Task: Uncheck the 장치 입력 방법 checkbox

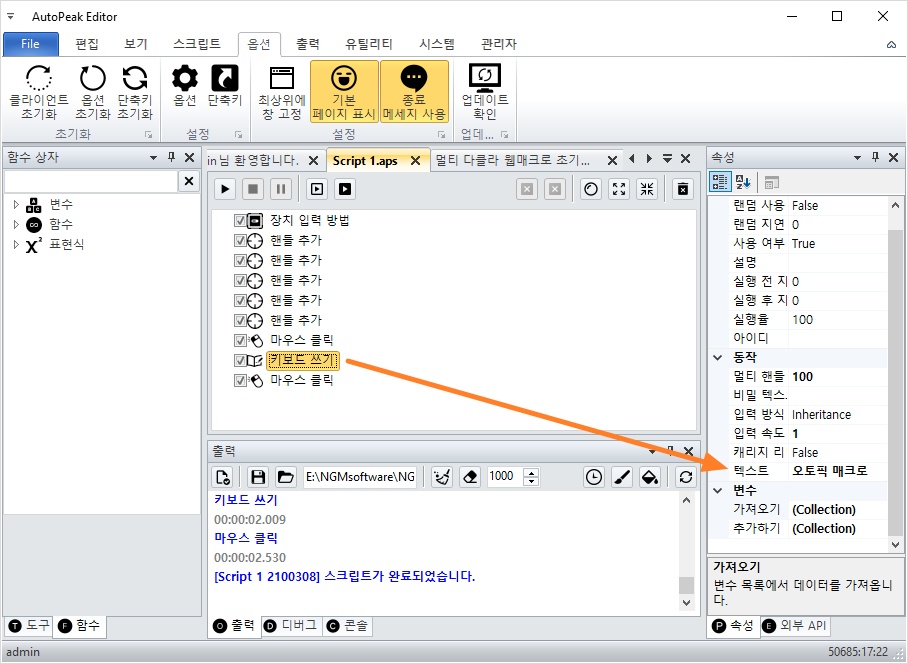Action: tap(240, 221)
